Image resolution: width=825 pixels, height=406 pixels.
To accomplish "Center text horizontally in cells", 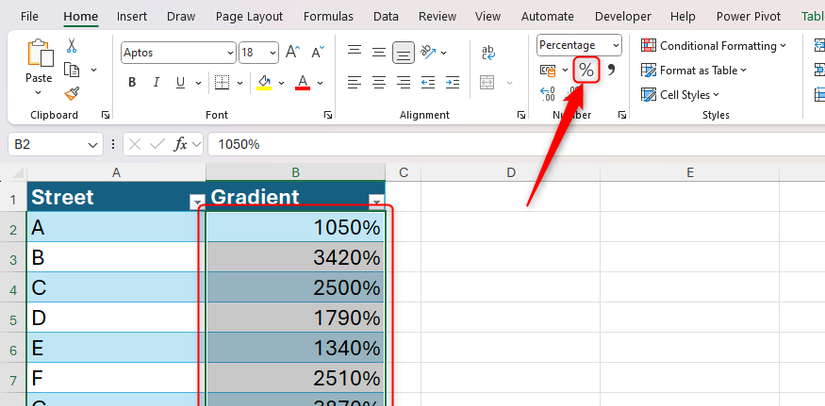I will click(379, 83).
